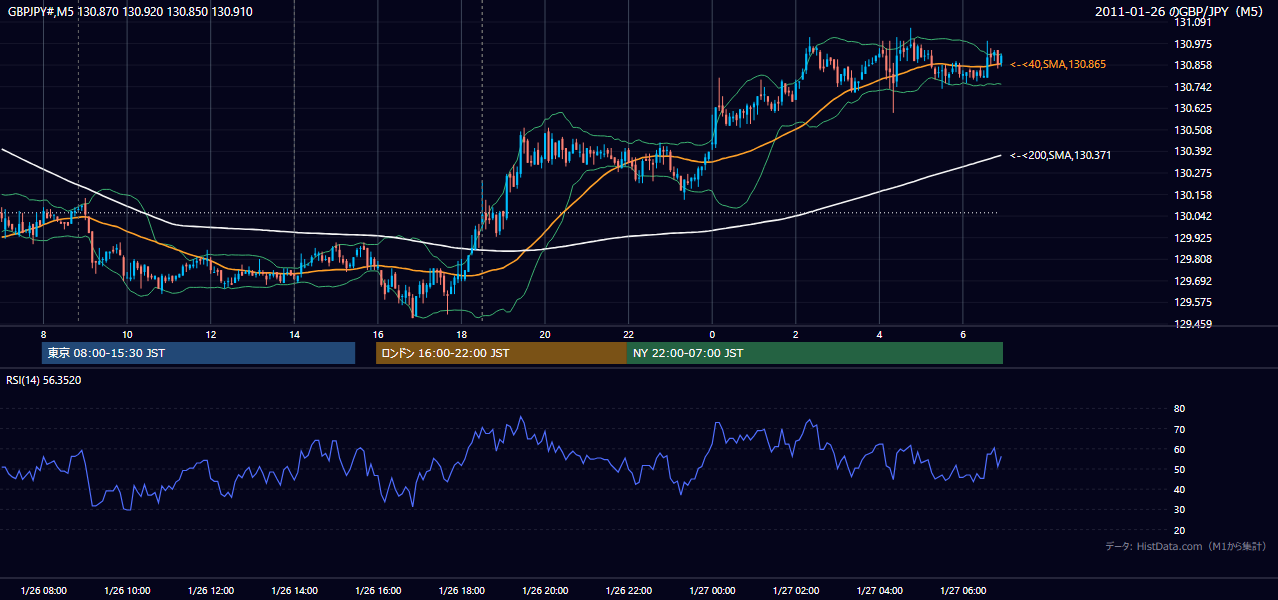This screenshot has width=1278, height=600.
Task: Click the 1/26 20:00 date label
Action: tap(544, 591)
